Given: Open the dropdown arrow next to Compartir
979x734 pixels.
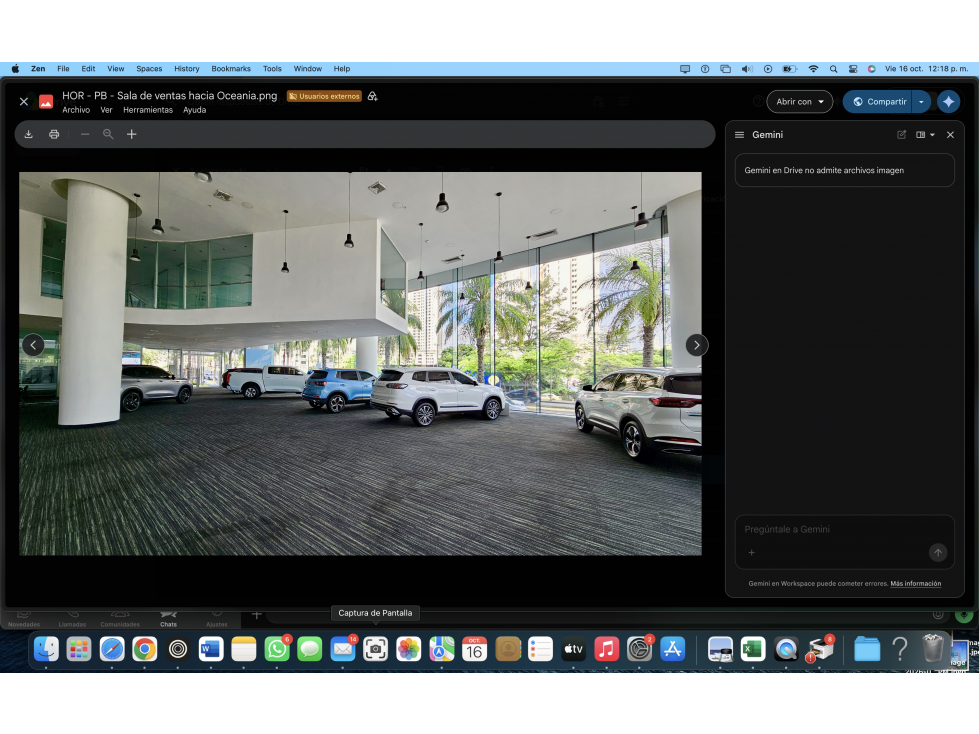Looking at the screenshot, I should (x=922, y=102).
